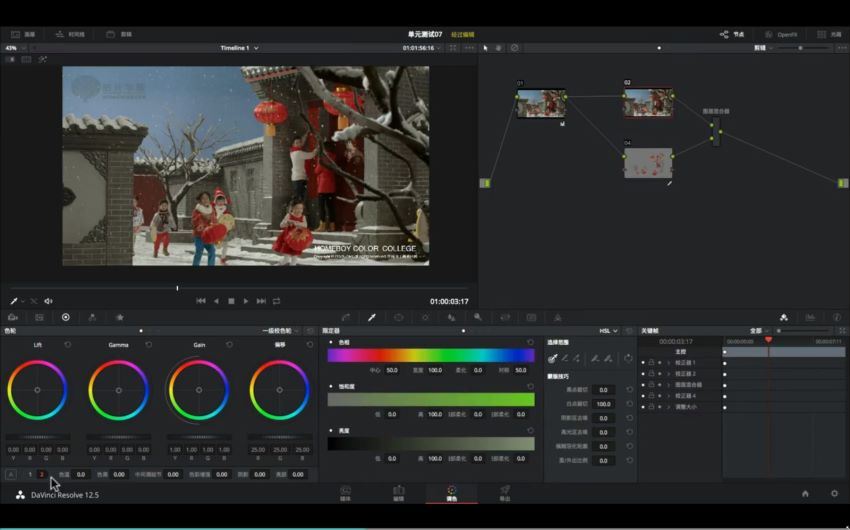The width and height of the screenshot is (850, 530).
Task: Open the Timeline 1 dropdown
Action: click(239, 48)
